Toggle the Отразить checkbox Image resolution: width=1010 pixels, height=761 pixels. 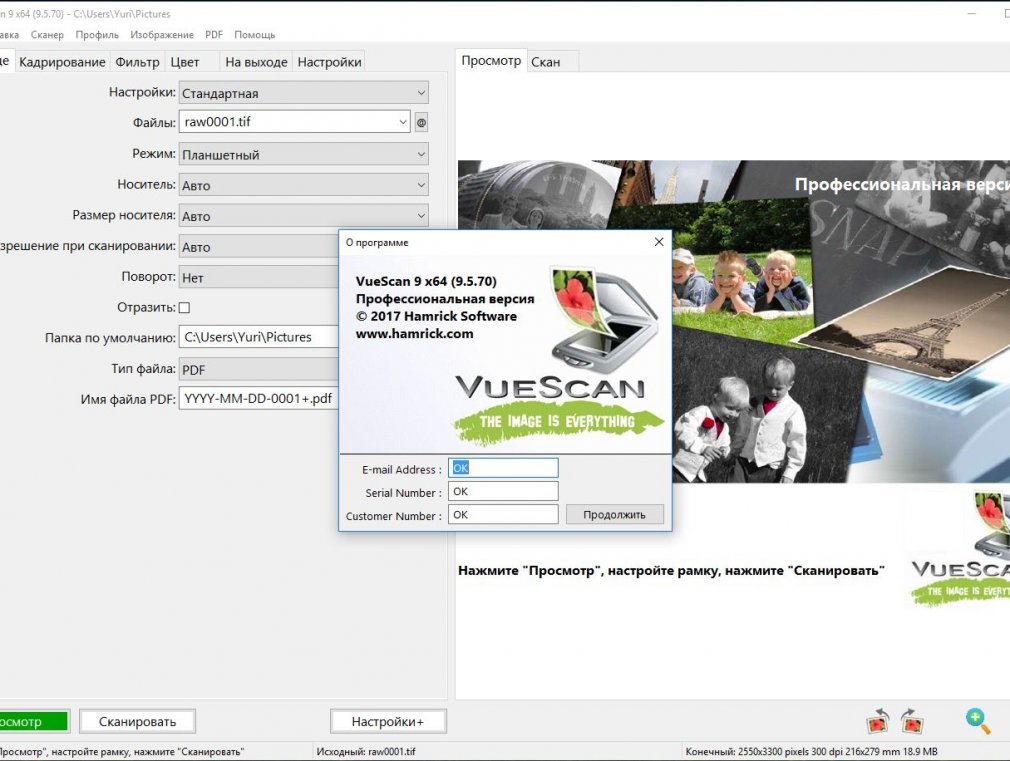[184, 307]
